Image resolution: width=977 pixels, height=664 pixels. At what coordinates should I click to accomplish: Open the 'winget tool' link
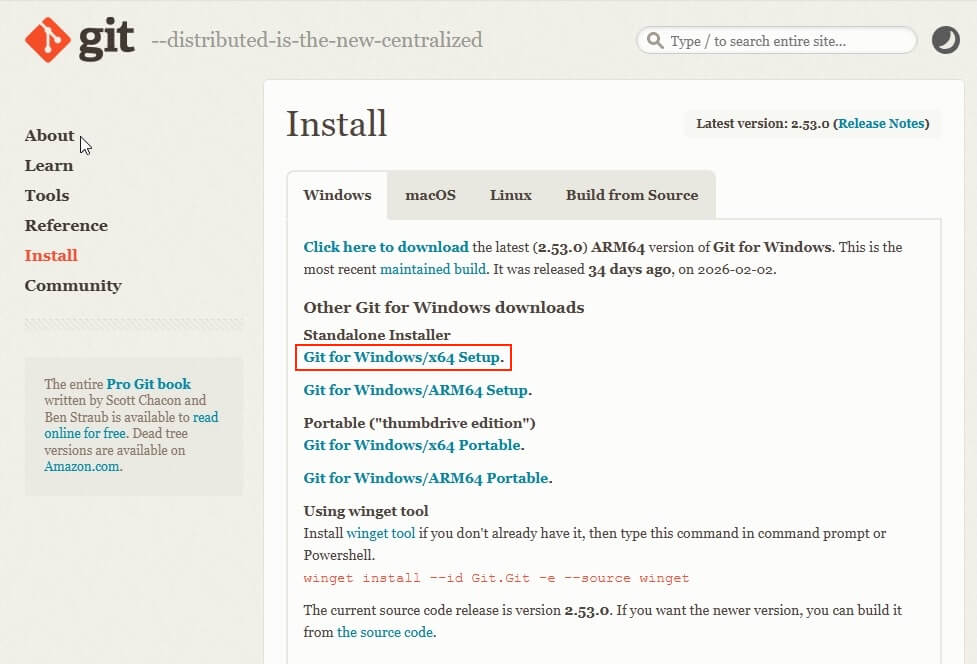click(381, 533)
